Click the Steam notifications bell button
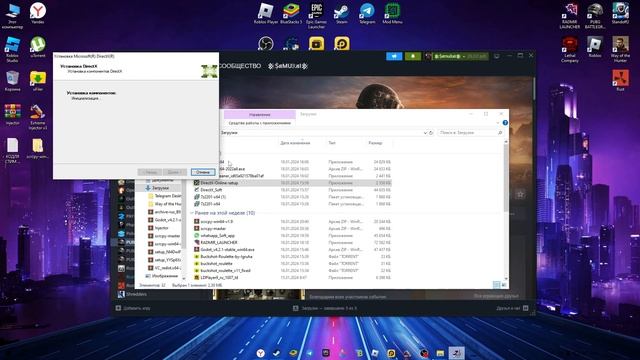 413,56
